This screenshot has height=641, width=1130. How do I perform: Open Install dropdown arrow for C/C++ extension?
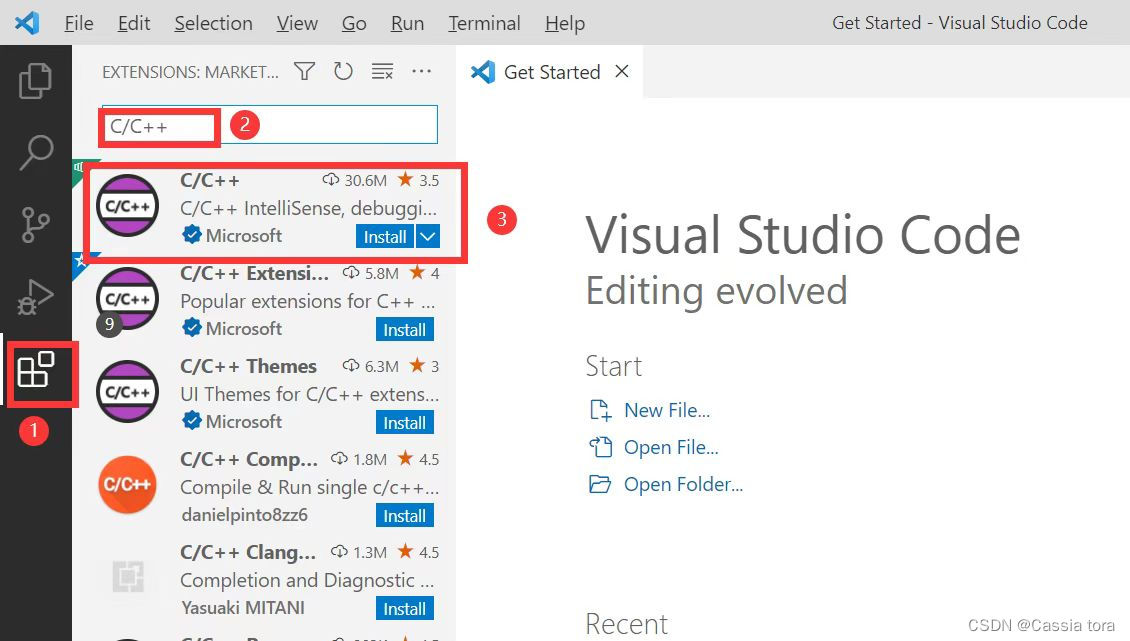(428, 236)
